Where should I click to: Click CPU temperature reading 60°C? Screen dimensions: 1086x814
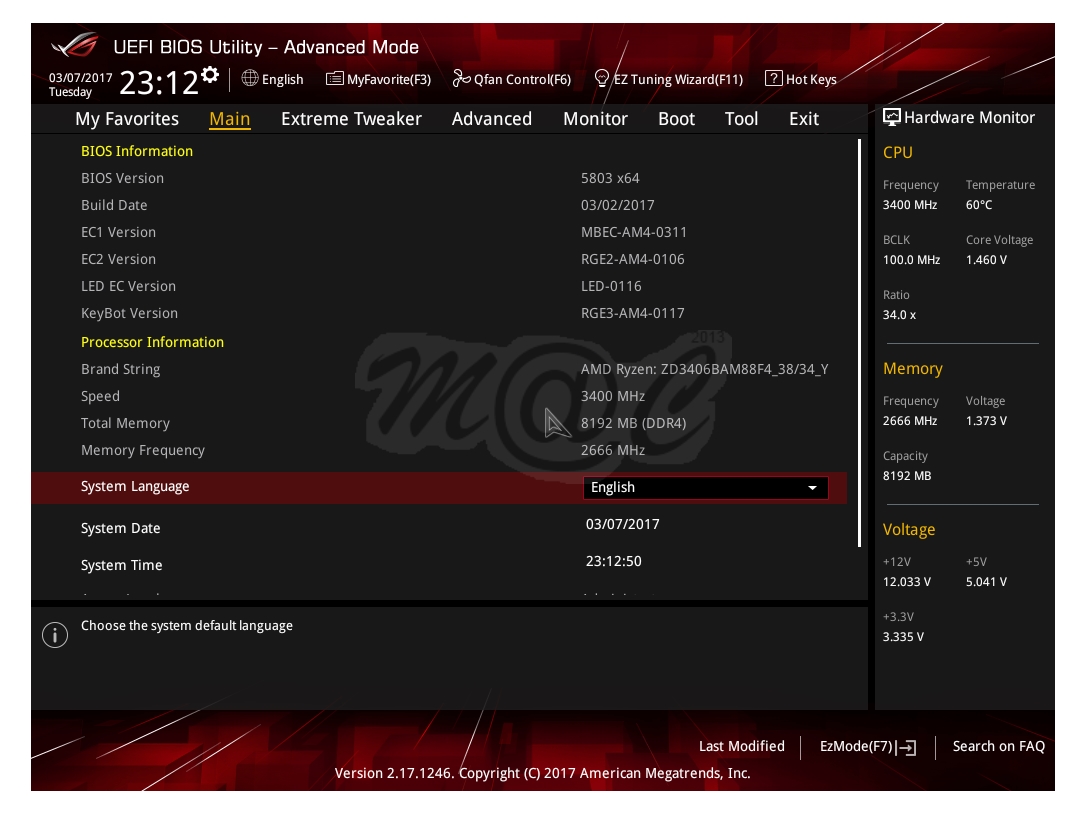click(x=979, y=205)
